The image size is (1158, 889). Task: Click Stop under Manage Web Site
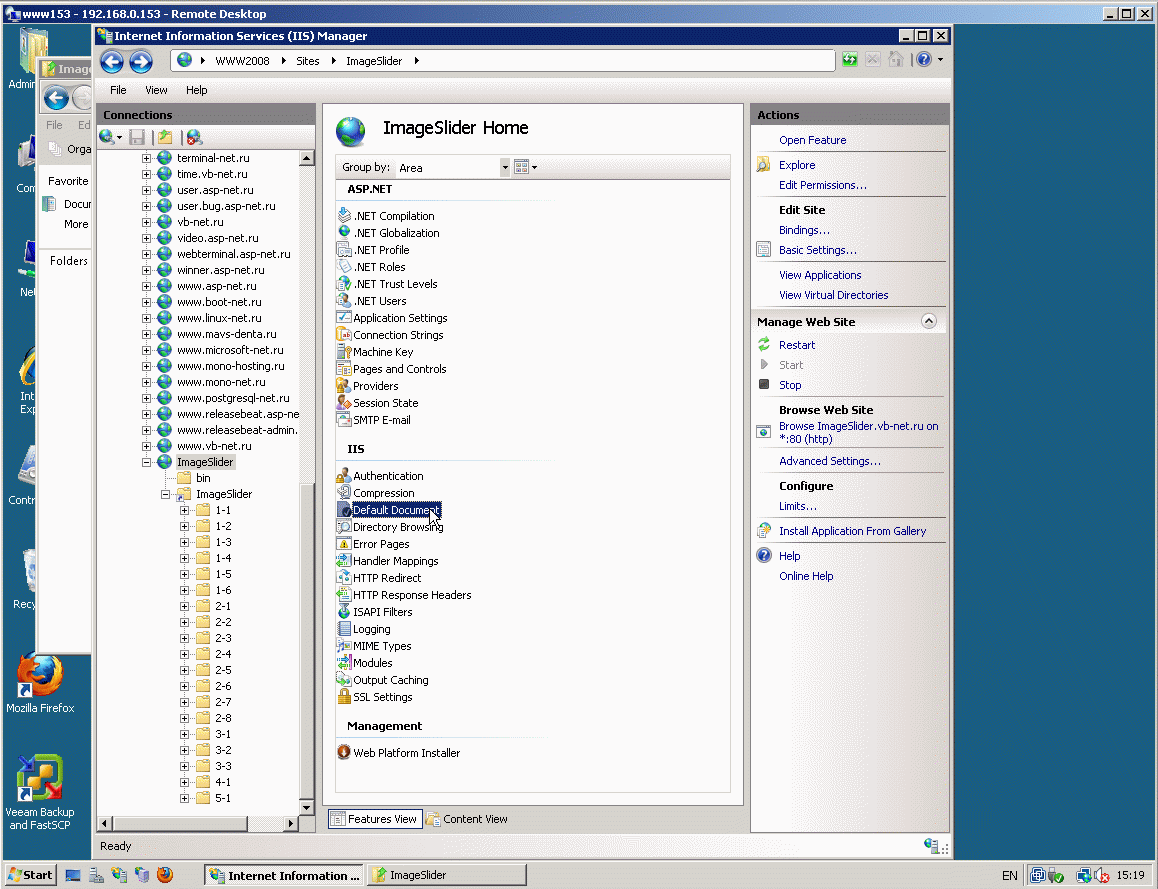pos(789,385)
